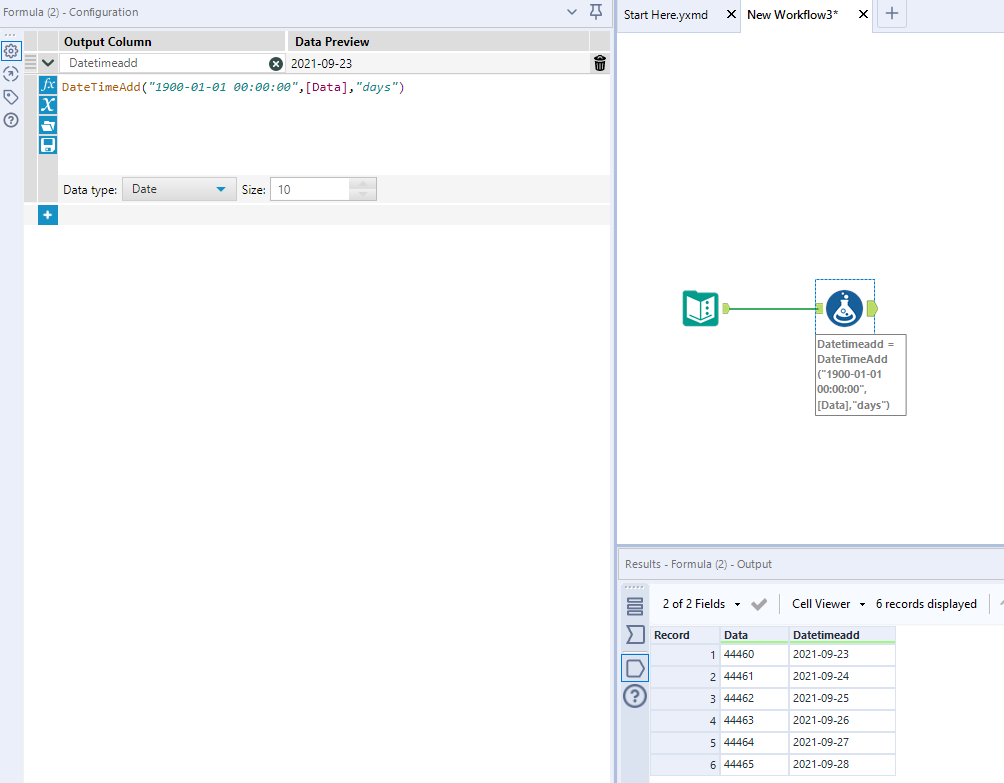This screenshot has width=1004, height=783.
Task: Collapse the expression with the chevron arrow
Action: 47,62
